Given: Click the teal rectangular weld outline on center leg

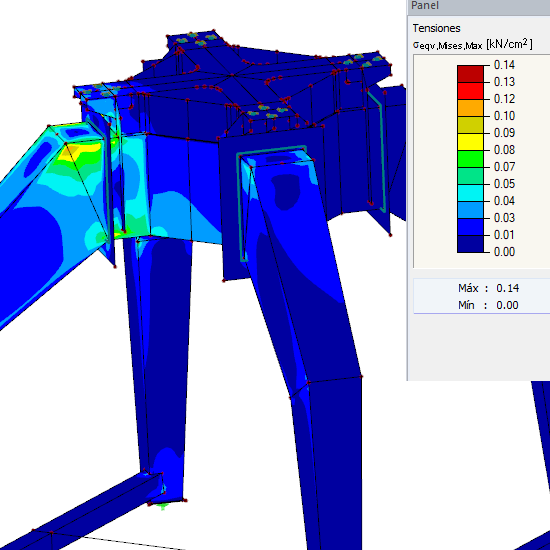Looking at the screenshot, I should coord(271,203).
